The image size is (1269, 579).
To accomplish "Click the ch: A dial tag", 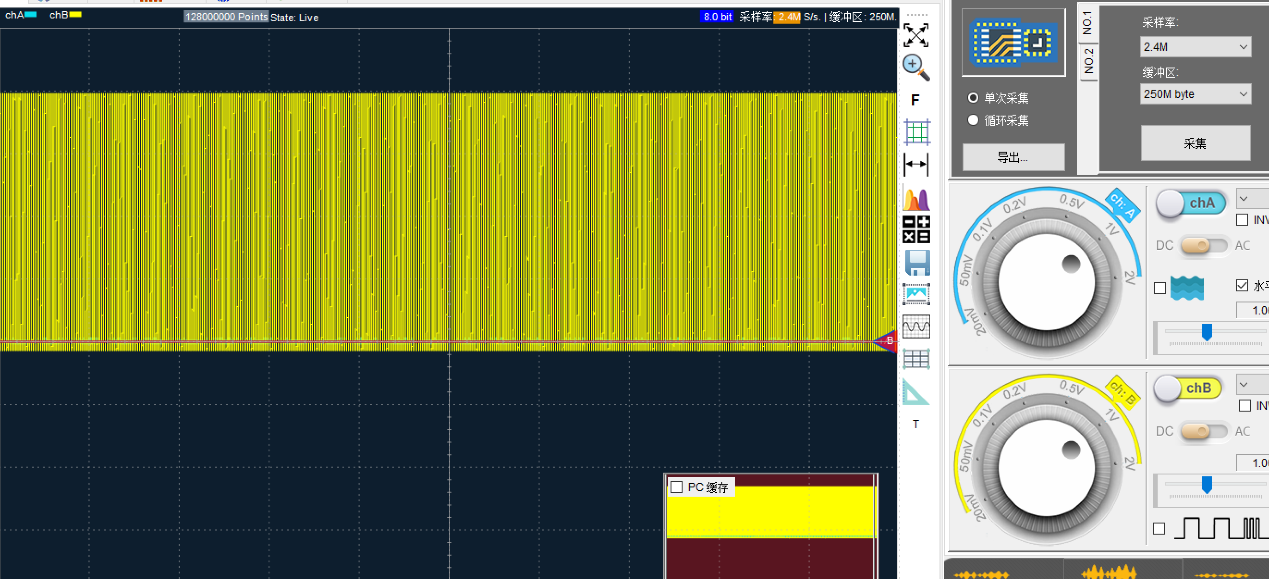I will click(x=1124, y=206).
